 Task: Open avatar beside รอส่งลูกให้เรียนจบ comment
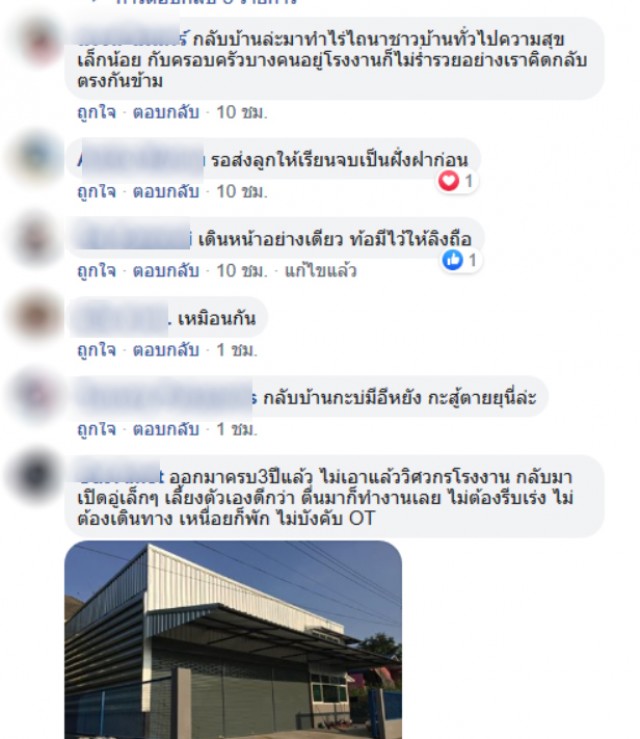pyautogui.click(x=37, y=157)
